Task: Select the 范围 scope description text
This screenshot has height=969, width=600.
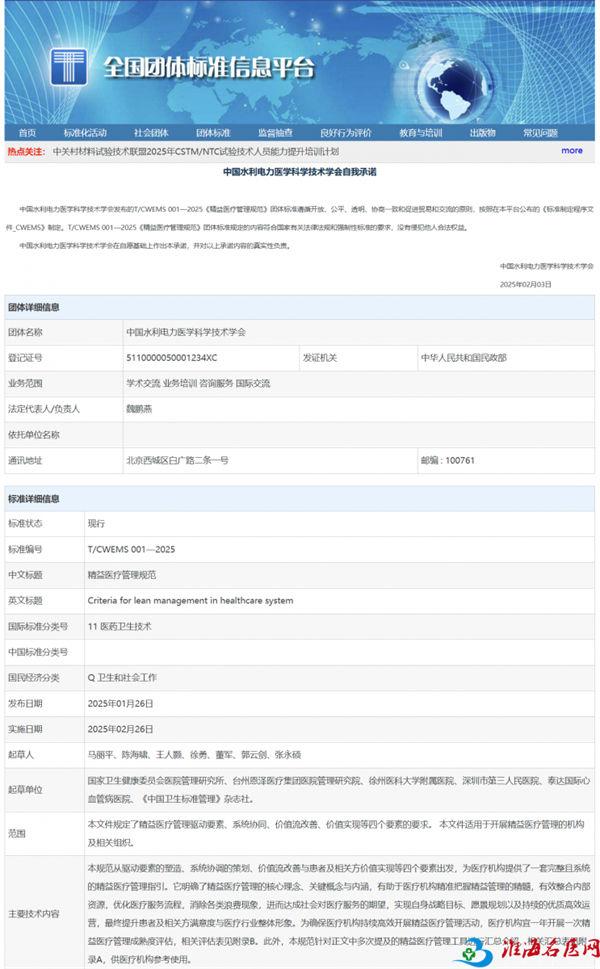Action: point(336,833)
